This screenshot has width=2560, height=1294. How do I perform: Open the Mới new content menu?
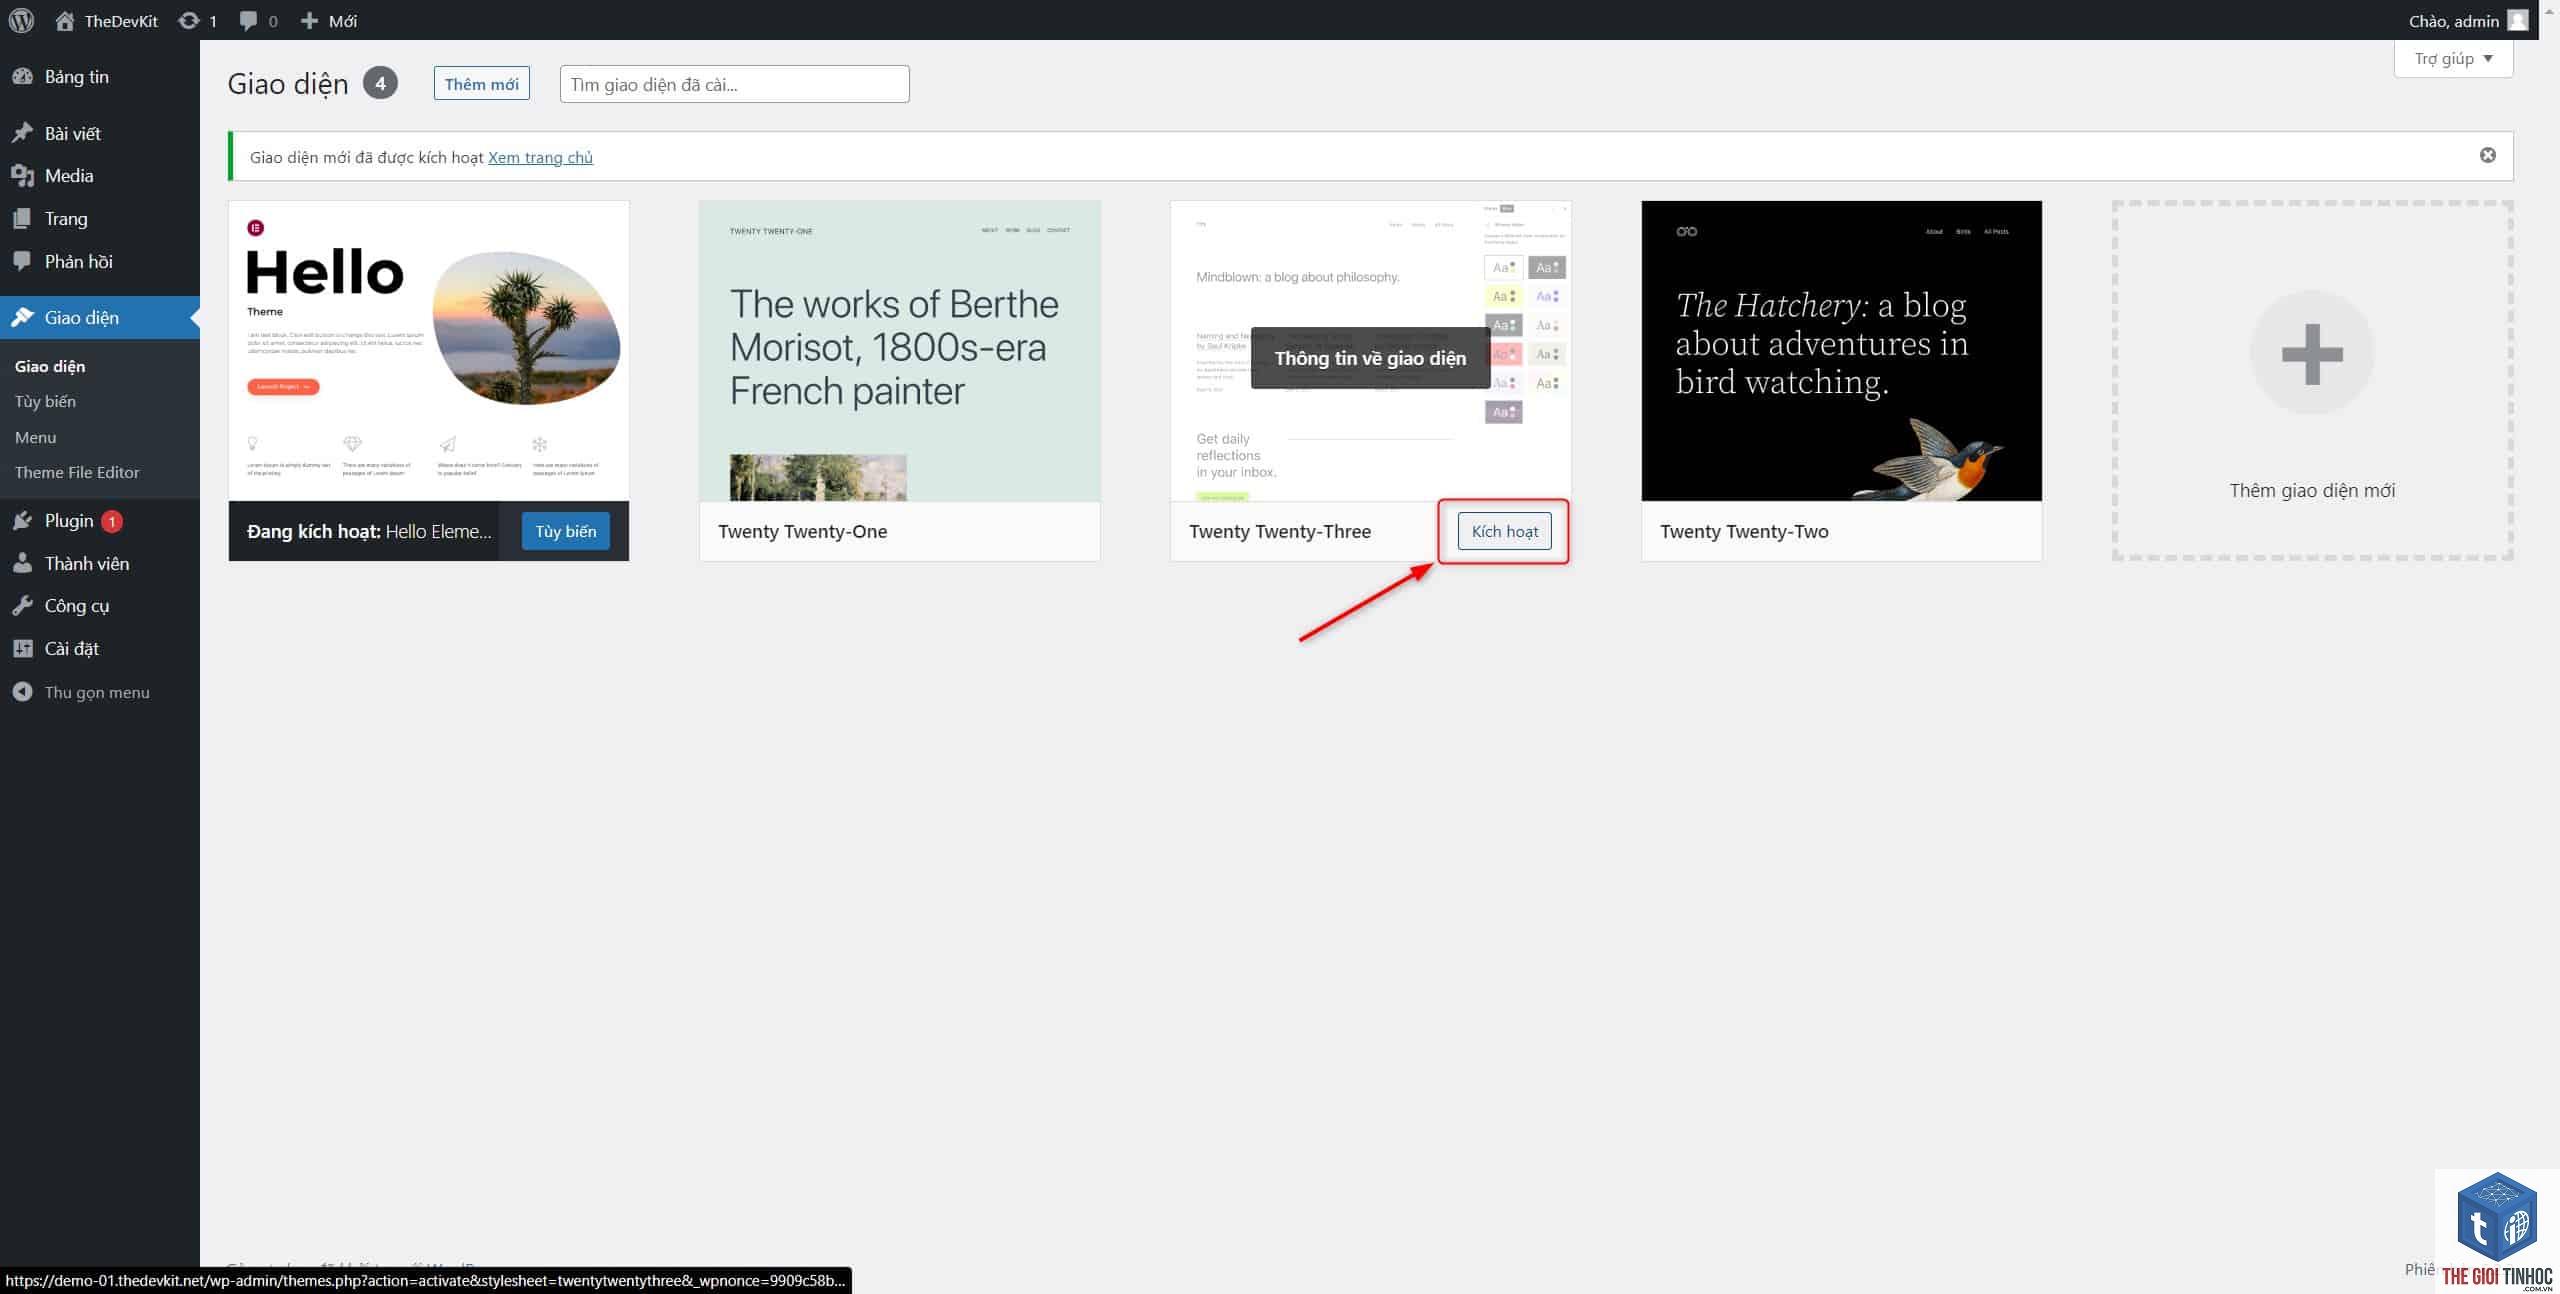329,20
